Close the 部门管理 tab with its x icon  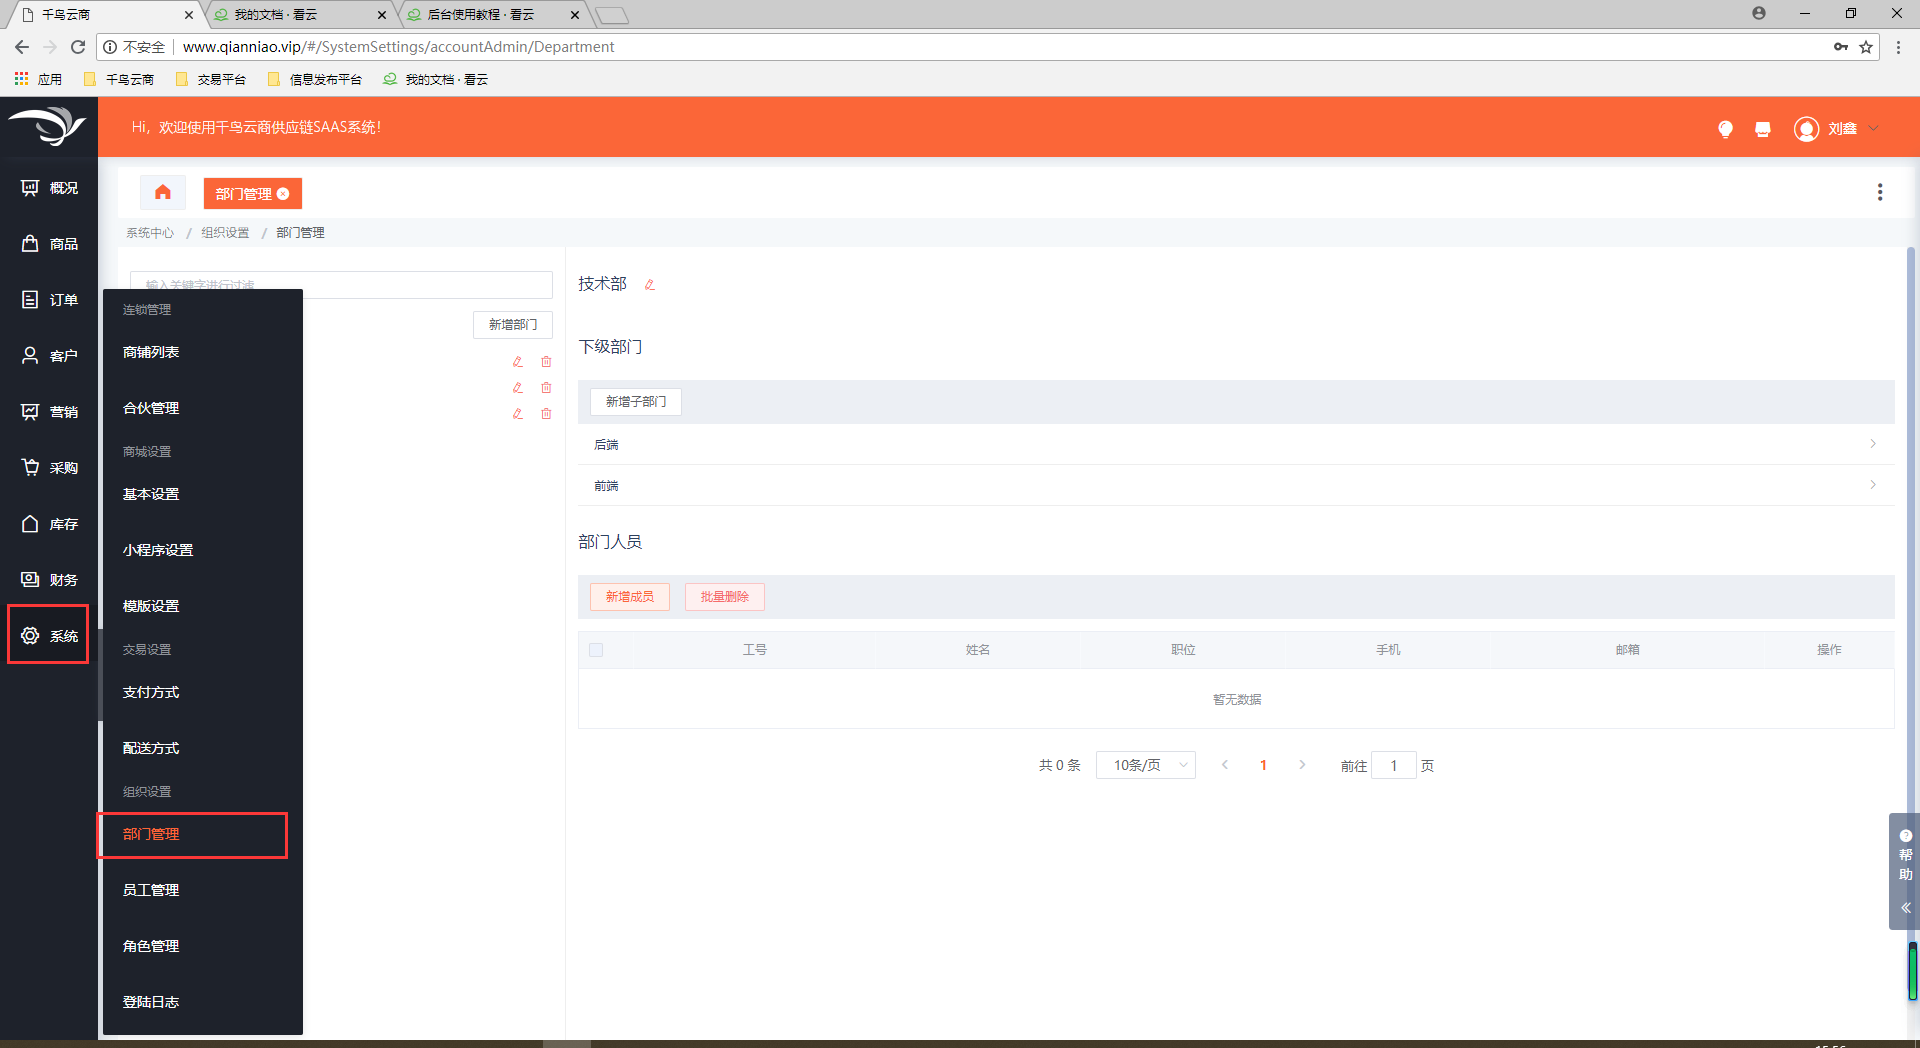point(283,194)
